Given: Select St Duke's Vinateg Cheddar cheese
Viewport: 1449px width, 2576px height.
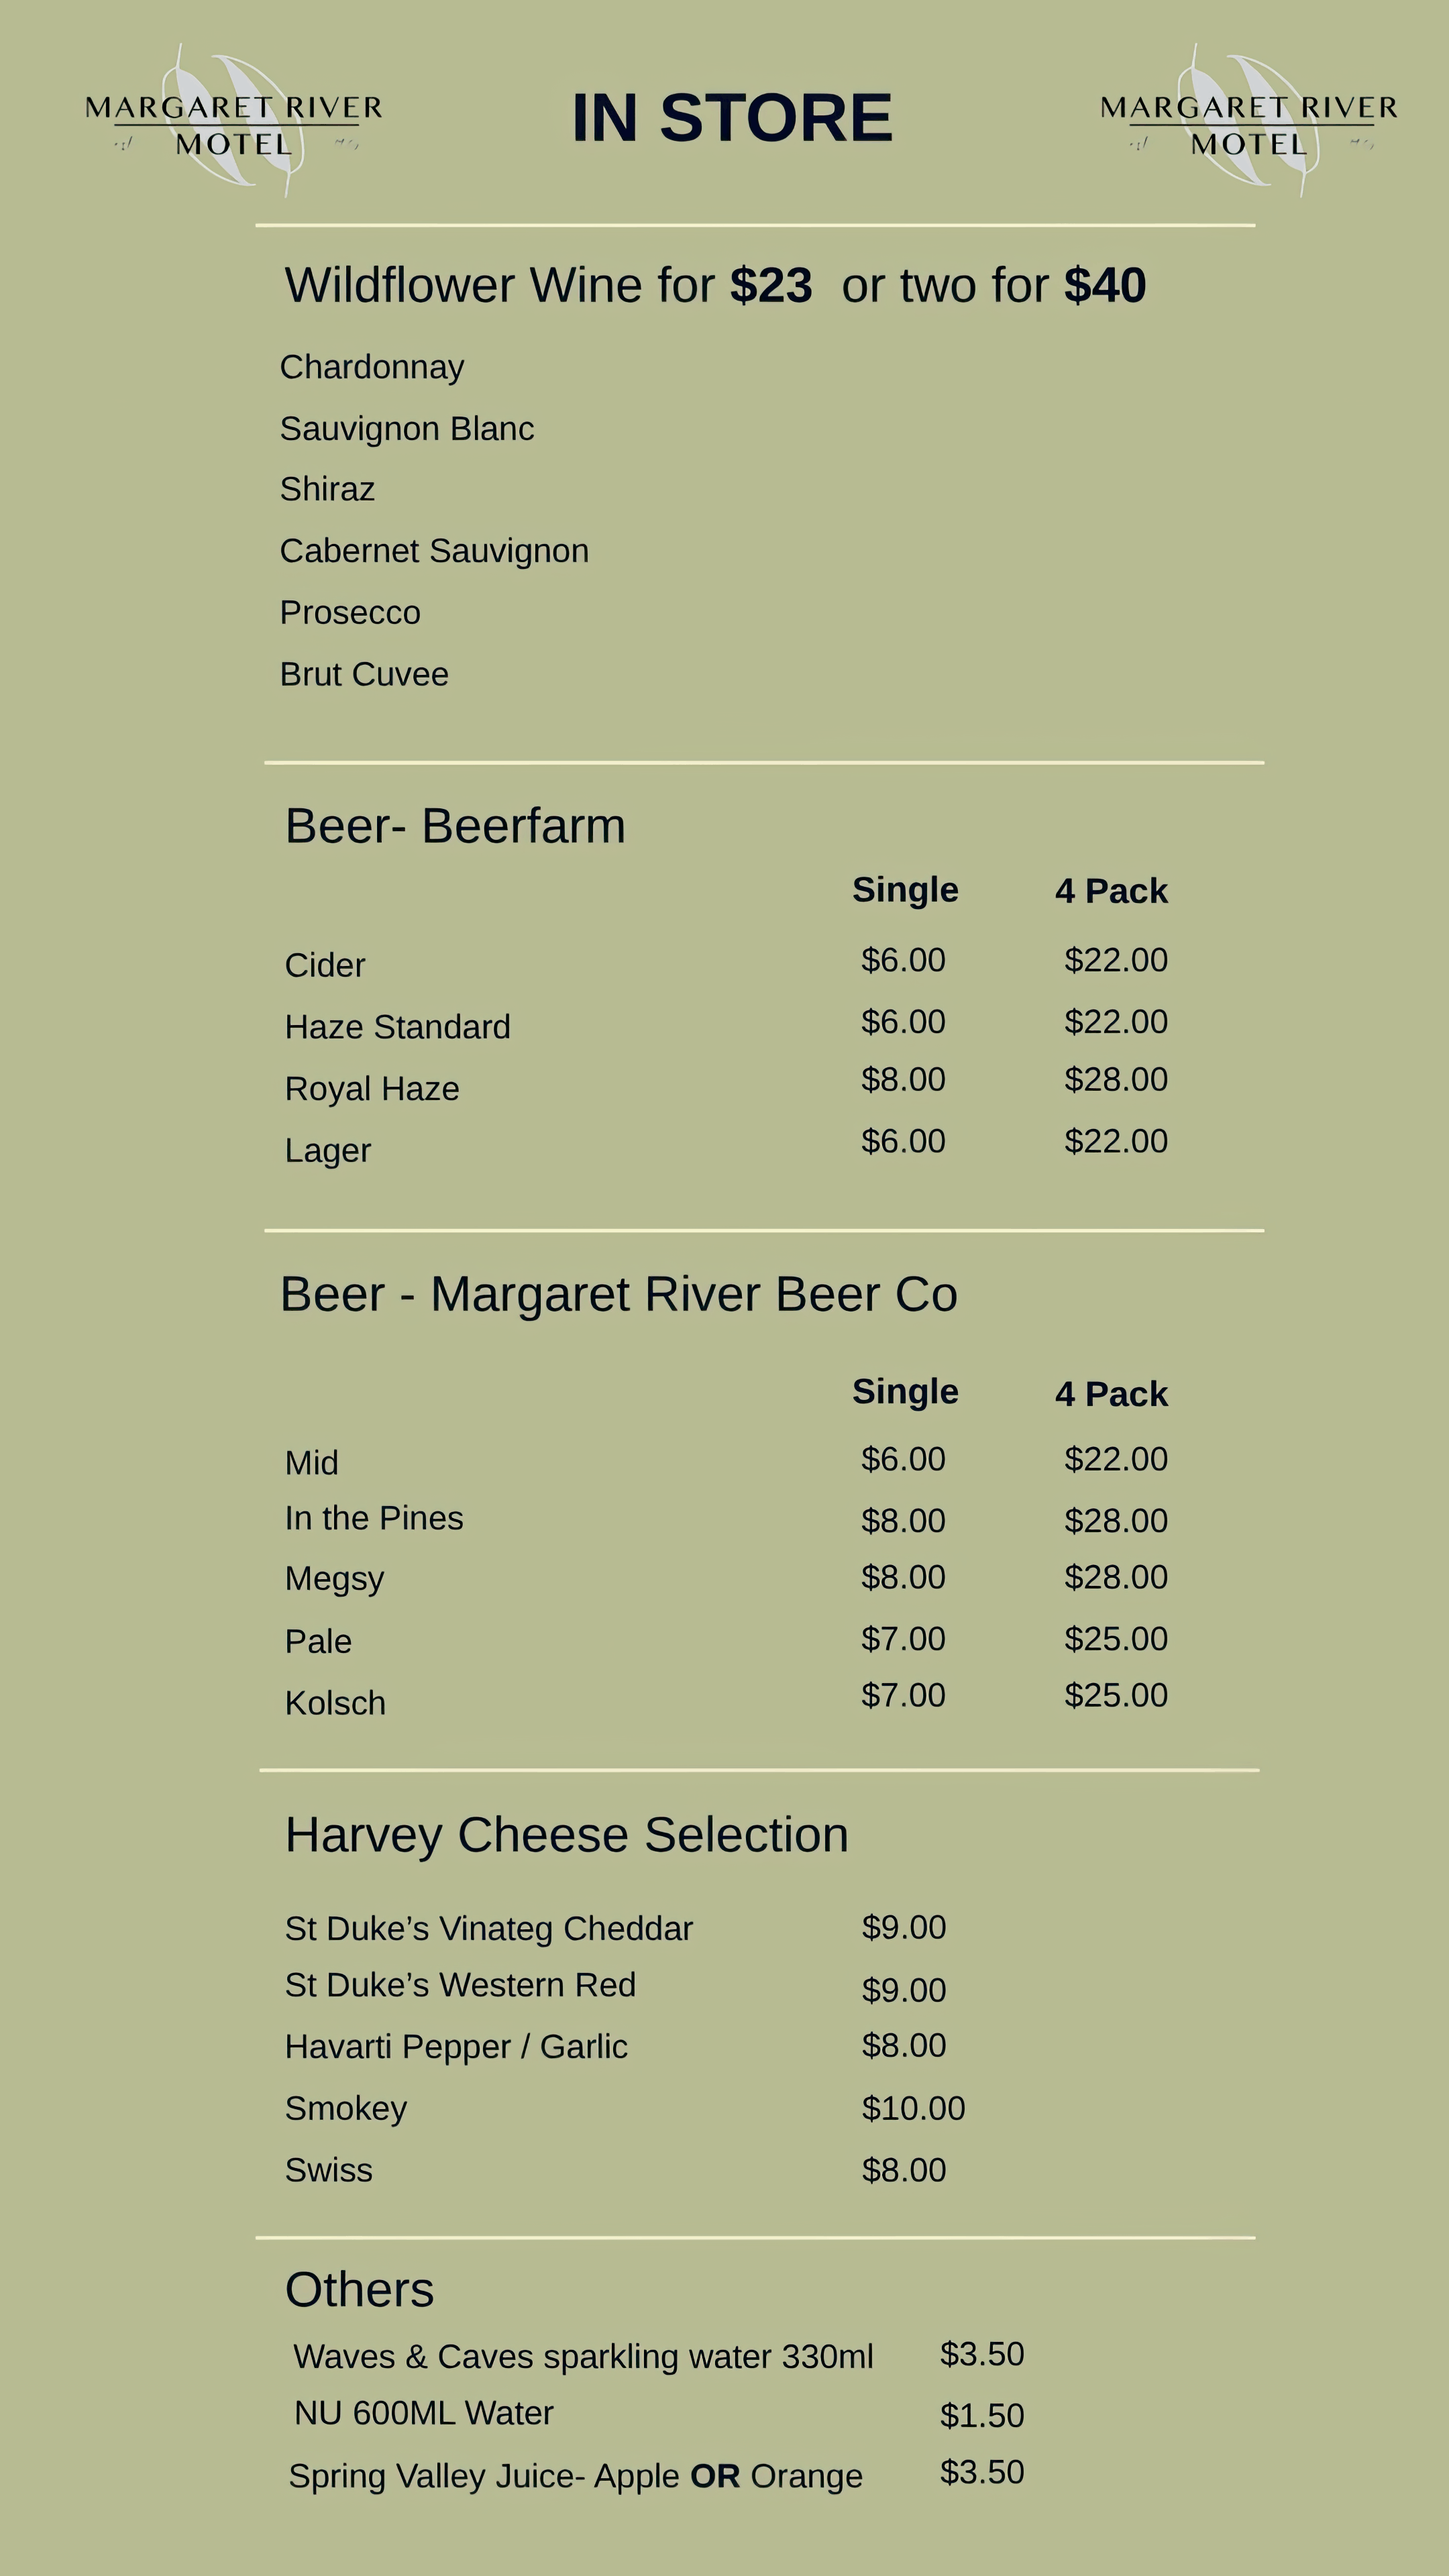Looking at the screenshot, I should [489, 1929].
